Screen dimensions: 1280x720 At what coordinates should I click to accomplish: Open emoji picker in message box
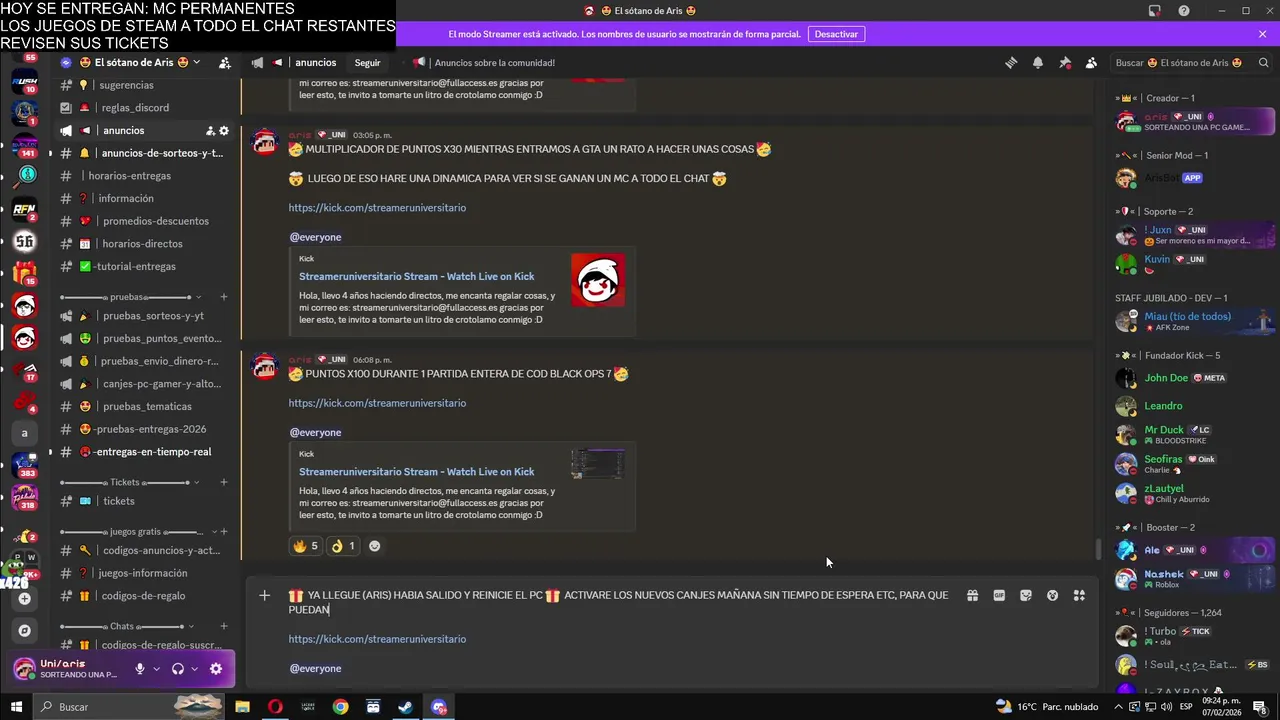click(x=1052, y=595)
